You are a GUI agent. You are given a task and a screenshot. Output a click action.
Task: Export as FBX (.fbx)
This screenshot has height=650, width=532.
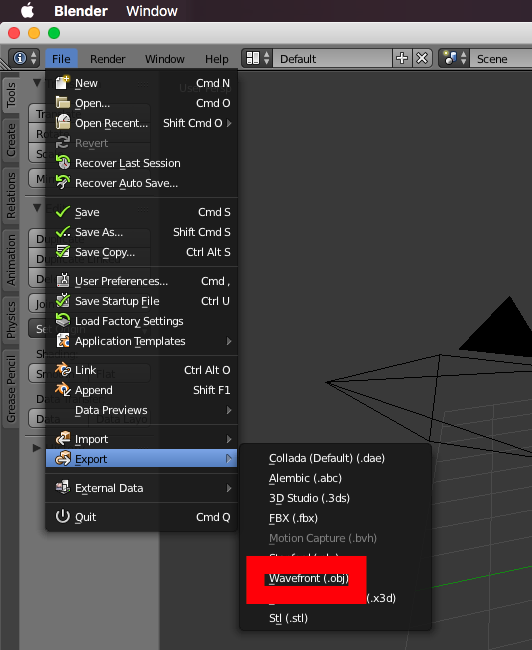[336, 518]
